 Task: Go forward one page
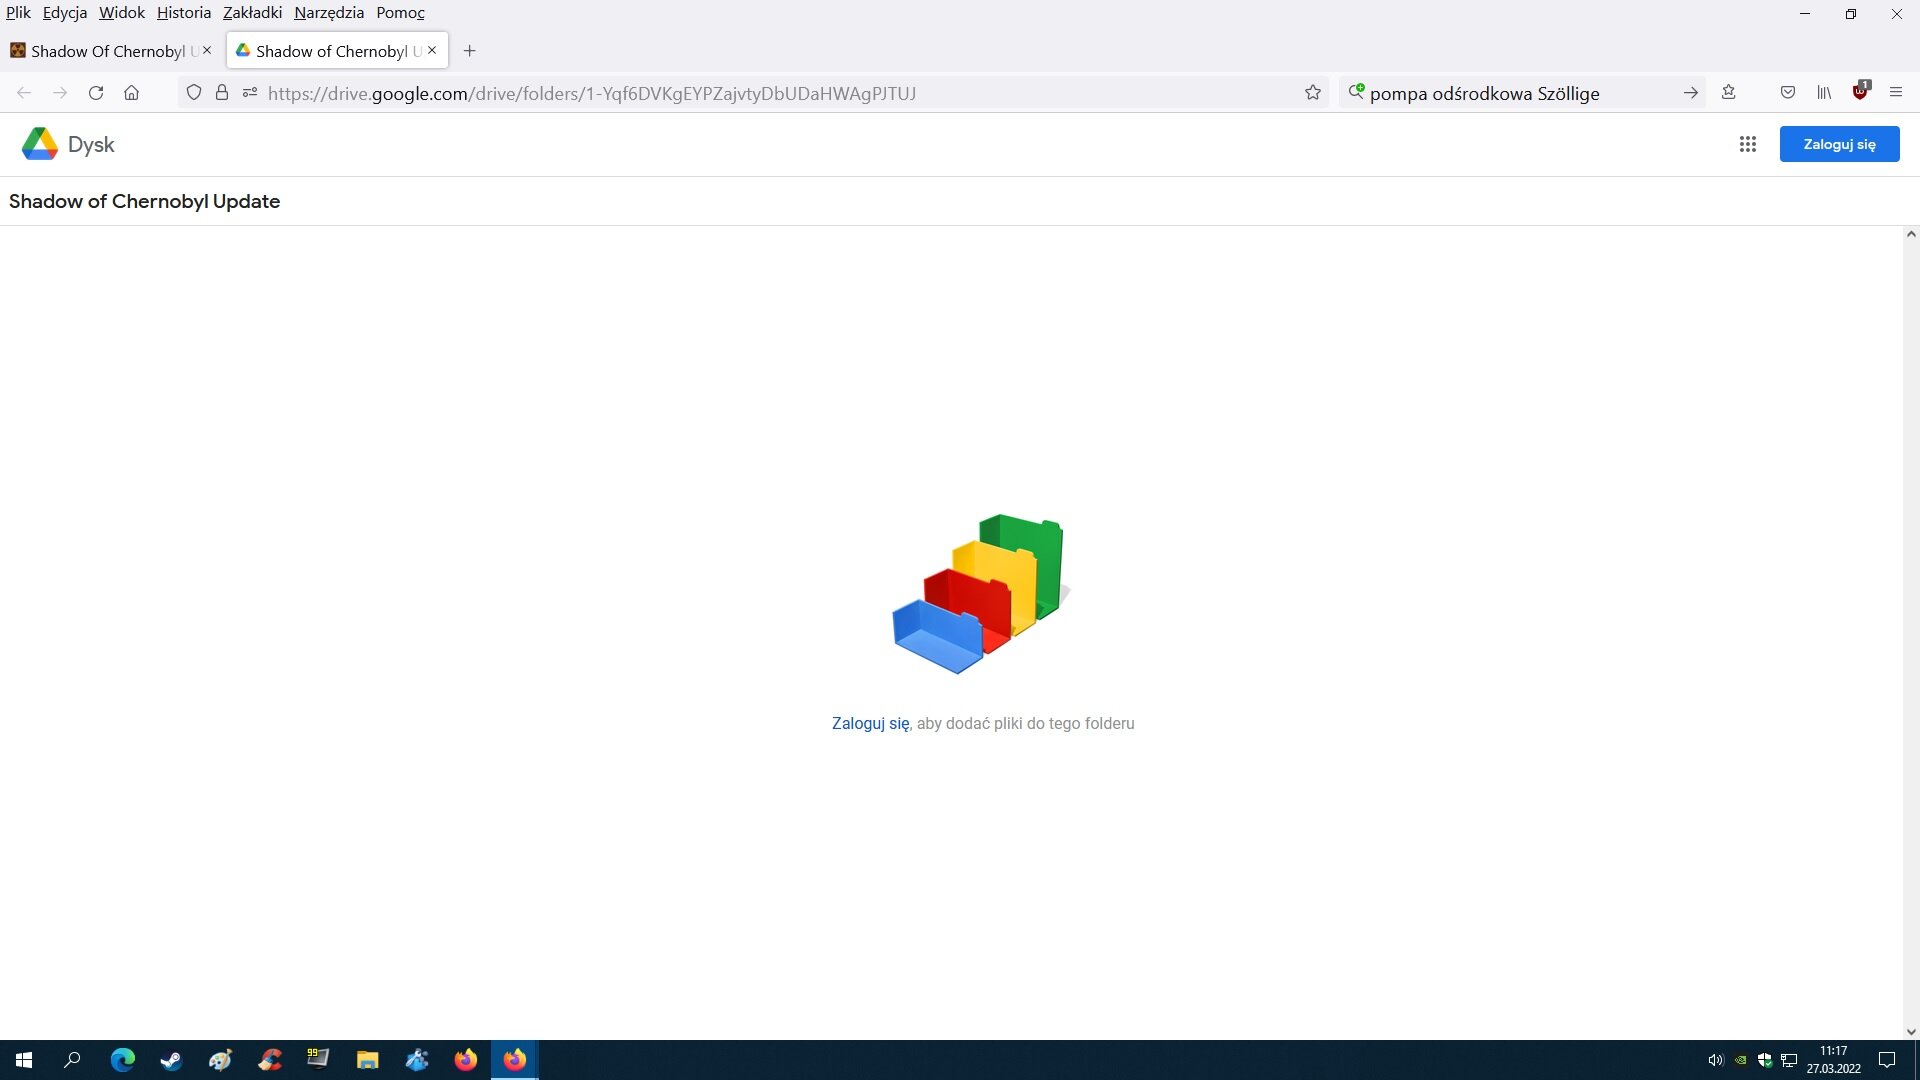[60, 93]
